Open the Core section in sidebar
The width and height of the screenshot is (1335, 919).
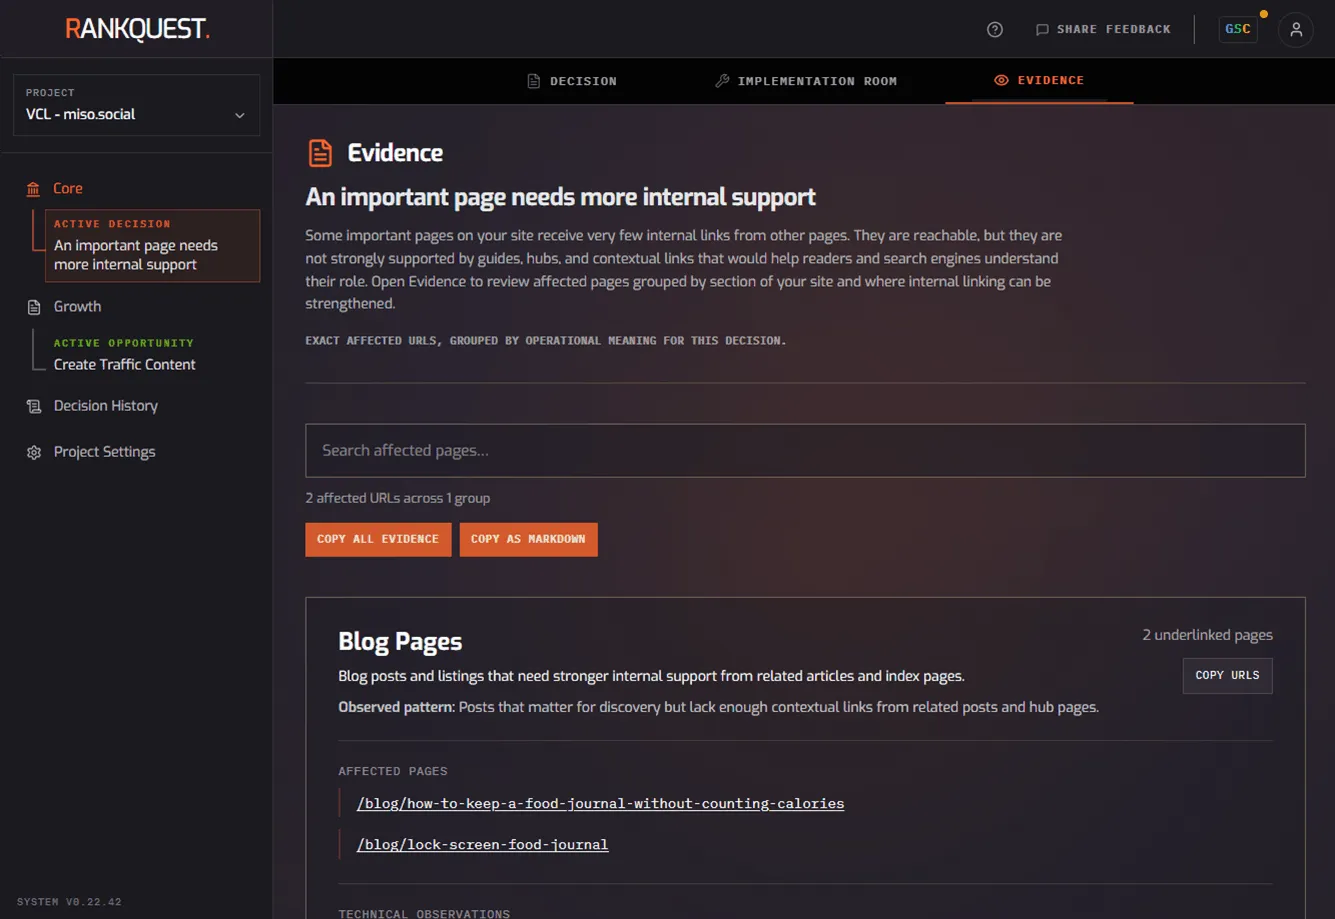pyautogui.click(x=68, y=188)
